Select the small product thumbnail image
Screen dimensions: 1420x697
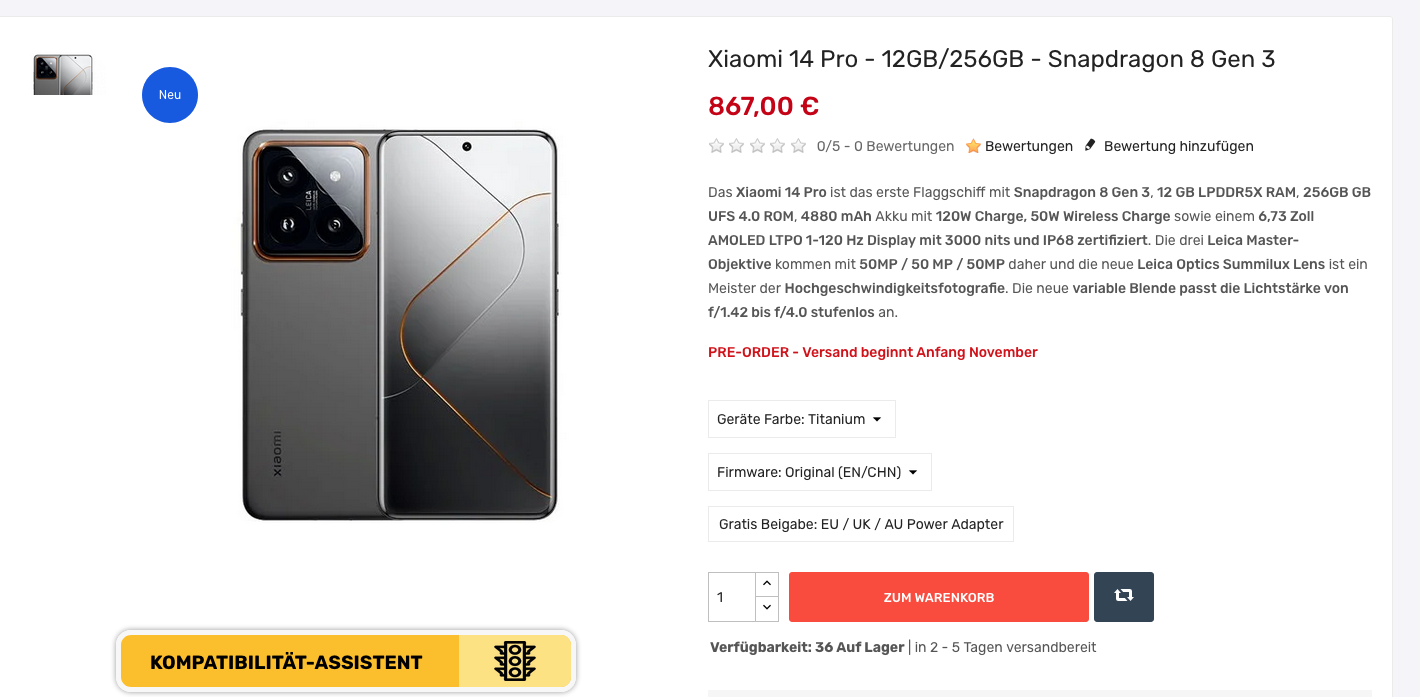coord(63,75)
